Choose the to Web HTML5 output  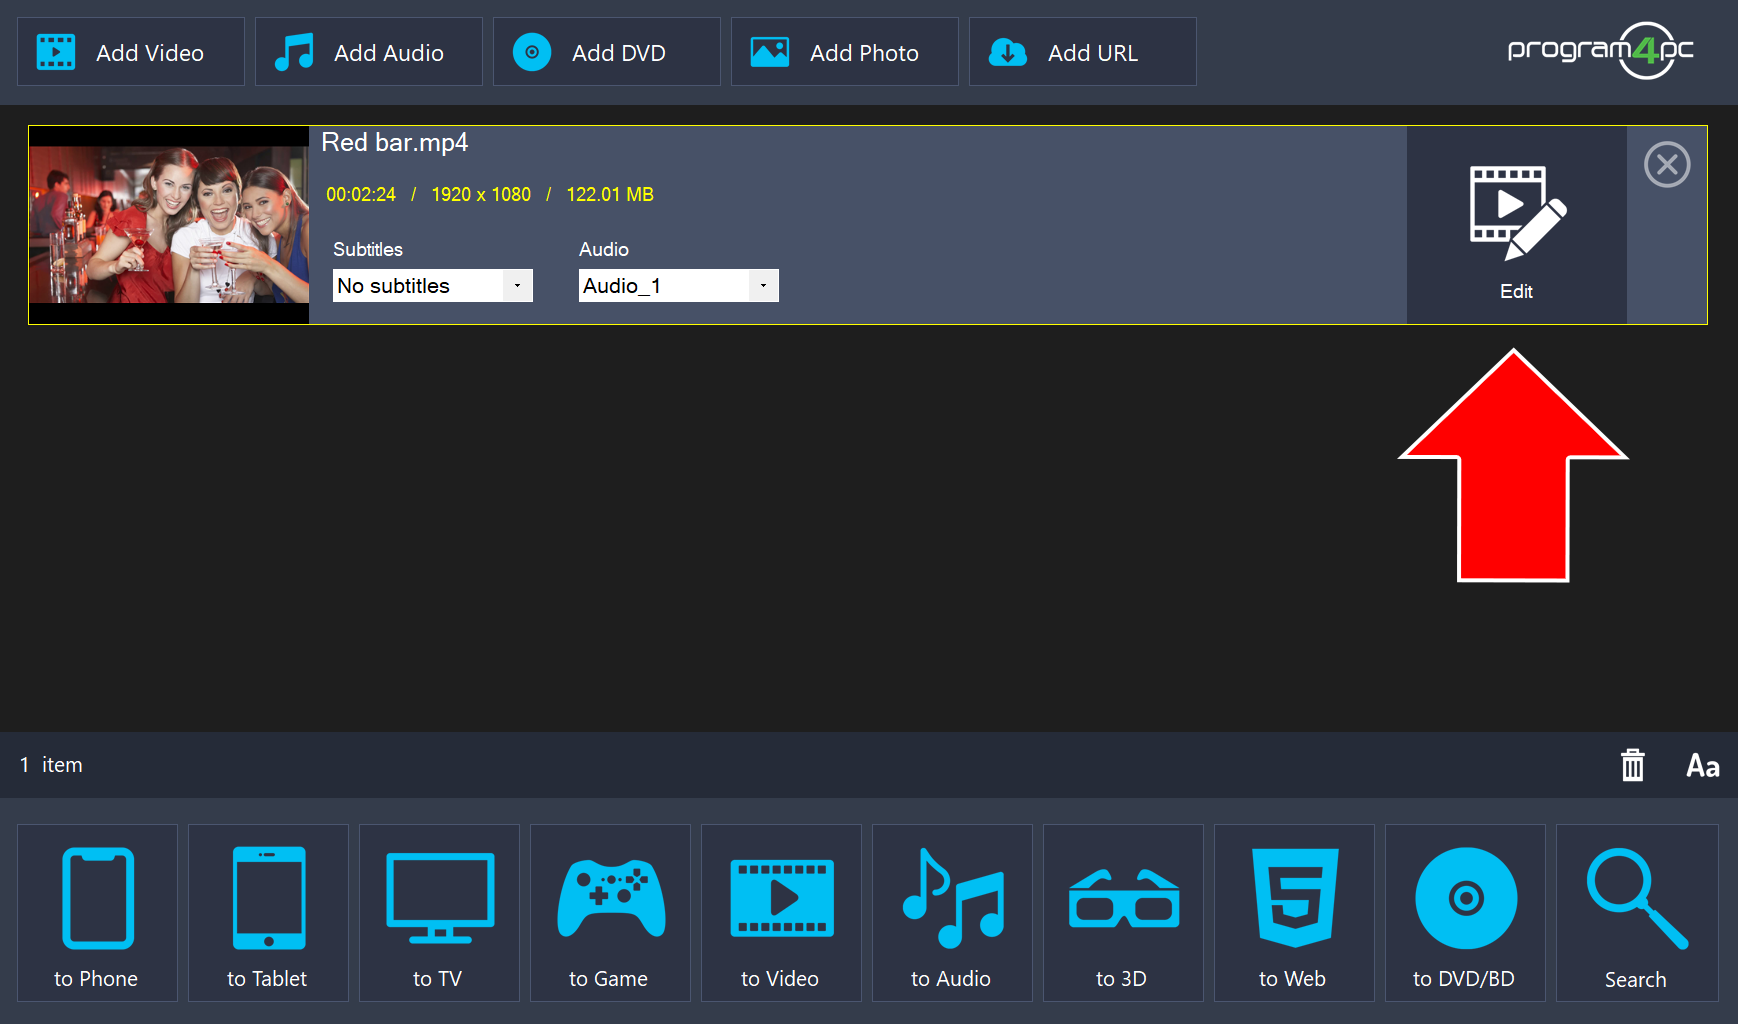point(1294,913)
